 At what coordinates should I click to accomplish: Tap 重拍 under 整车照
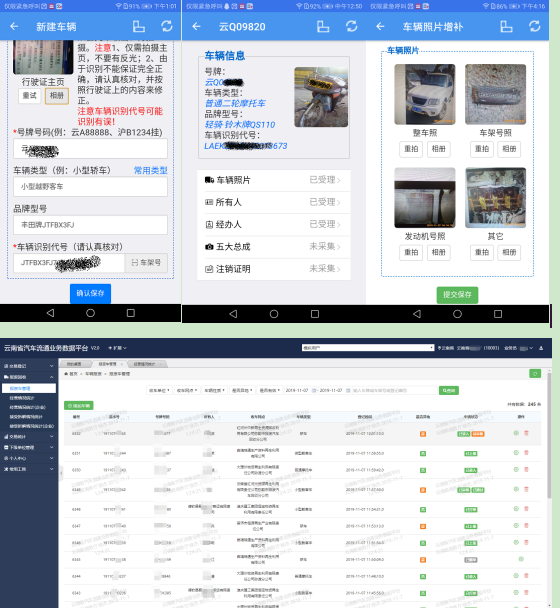(x=411, y=149)
